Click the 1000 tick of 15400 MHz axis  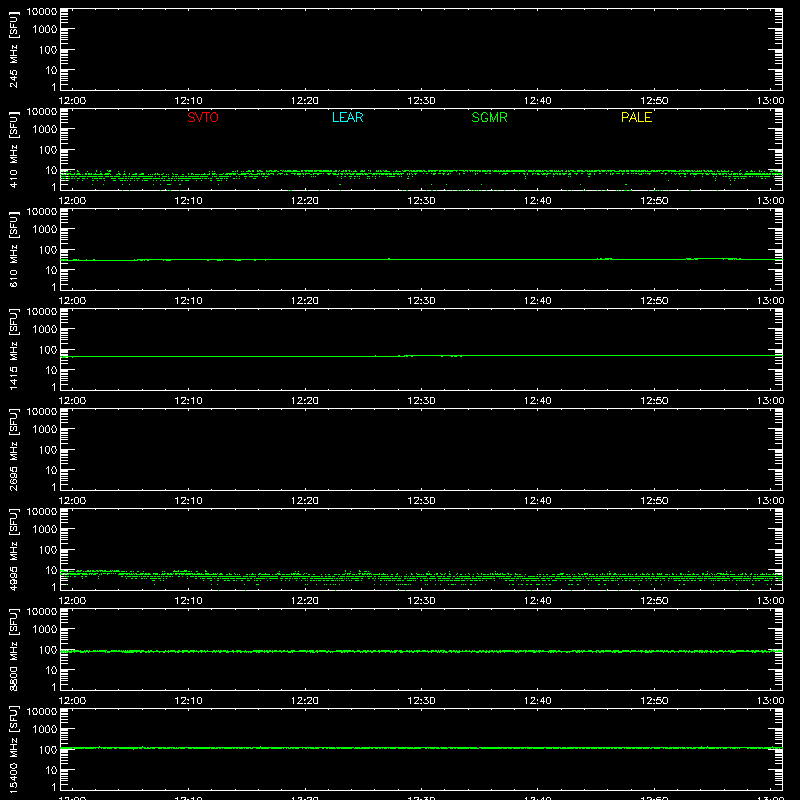tap(45, 730)
